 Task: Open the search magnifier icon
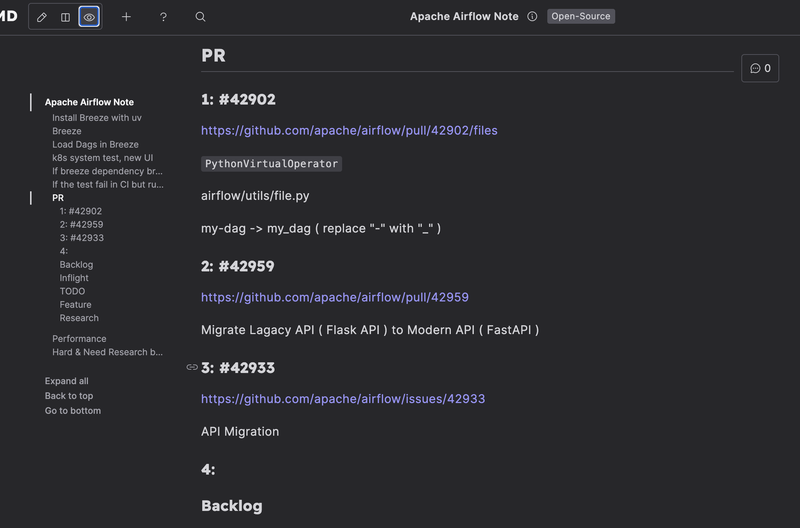tap(201, 17)
